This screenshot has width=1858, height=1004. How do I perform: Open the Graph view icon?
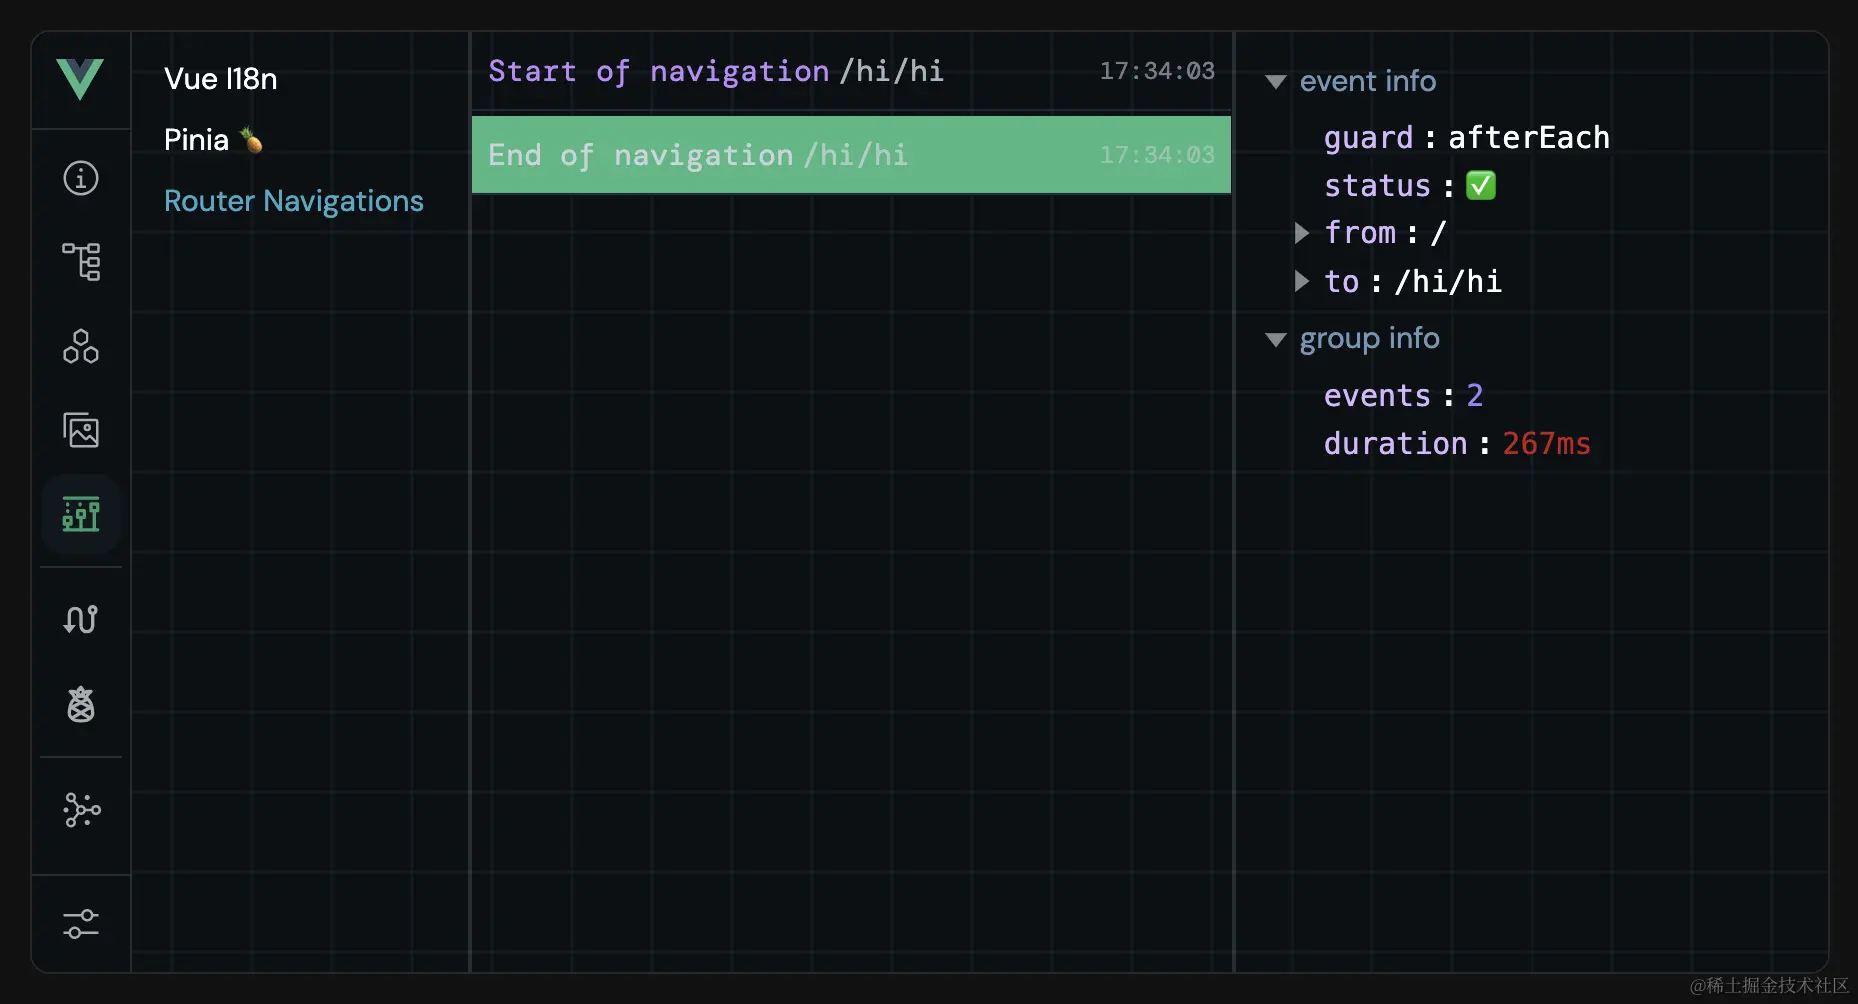80,811
